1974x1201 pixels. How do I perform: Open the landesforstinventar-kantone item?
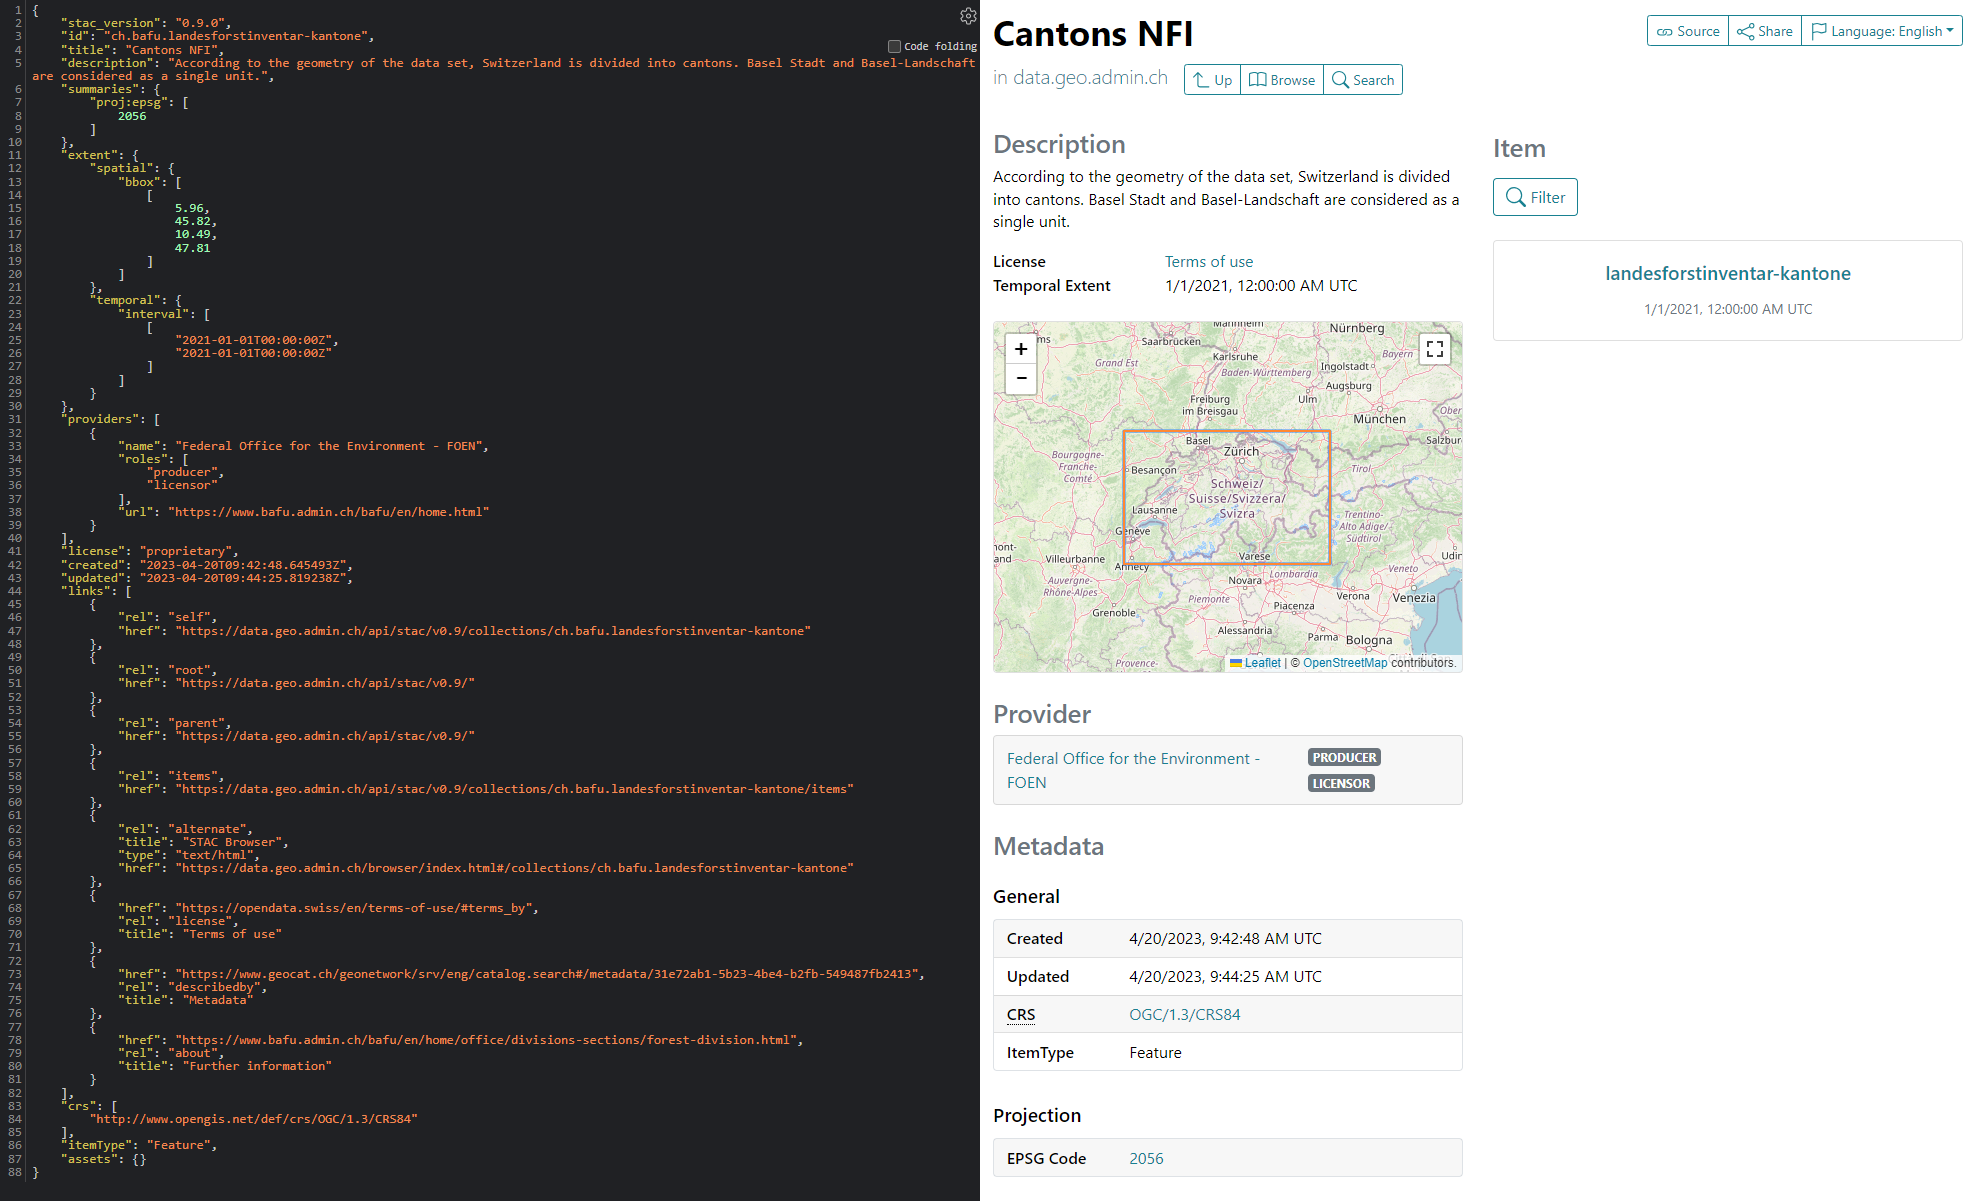click(1727, 273)
